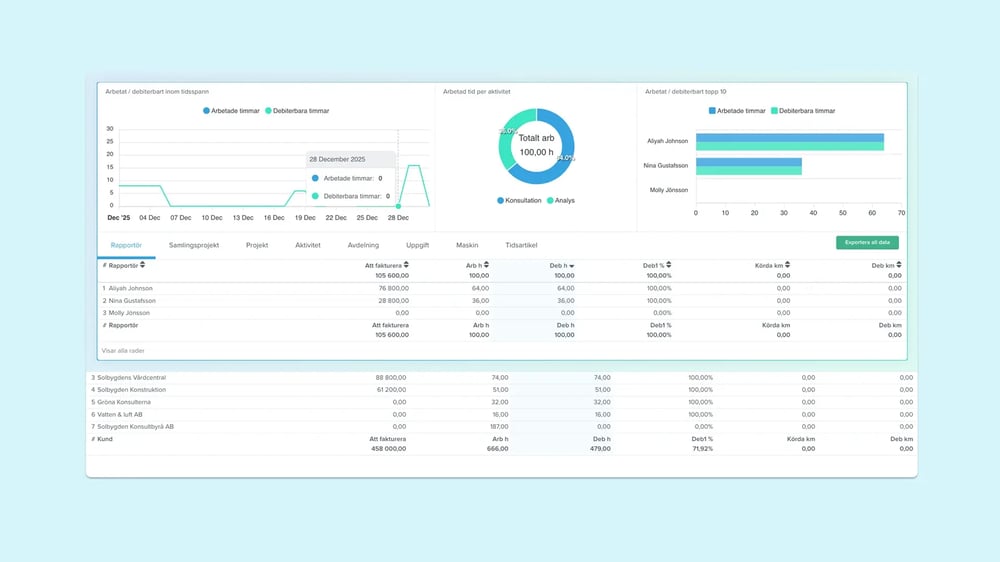Toggle Arbetade timmar in line chart legend
This screenshot has height=562, width=1000.
[231, 111]
